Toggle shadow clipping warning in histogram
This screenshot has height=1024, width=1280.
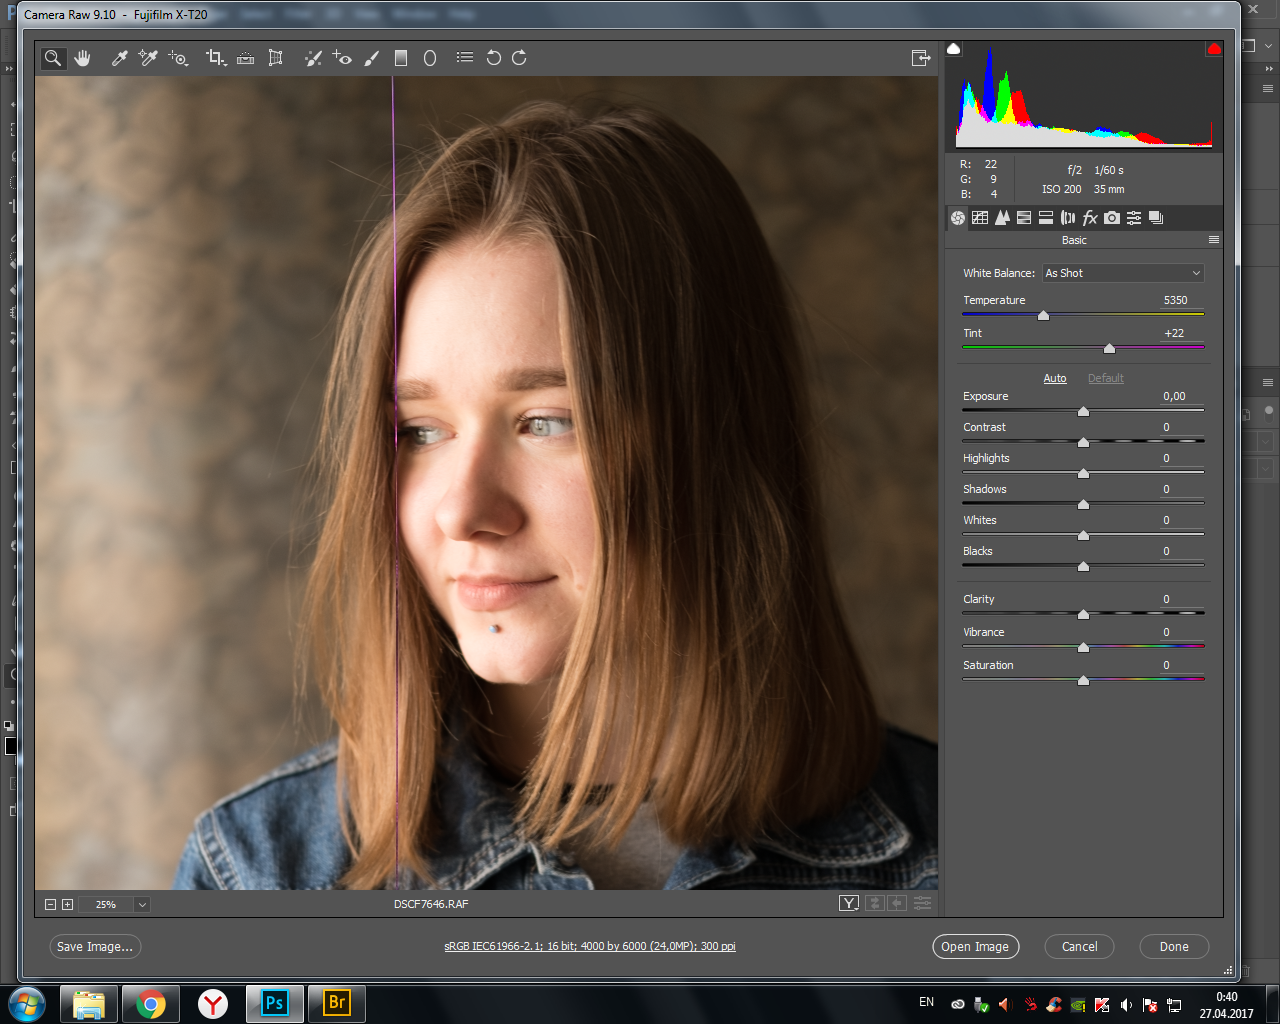954,49
